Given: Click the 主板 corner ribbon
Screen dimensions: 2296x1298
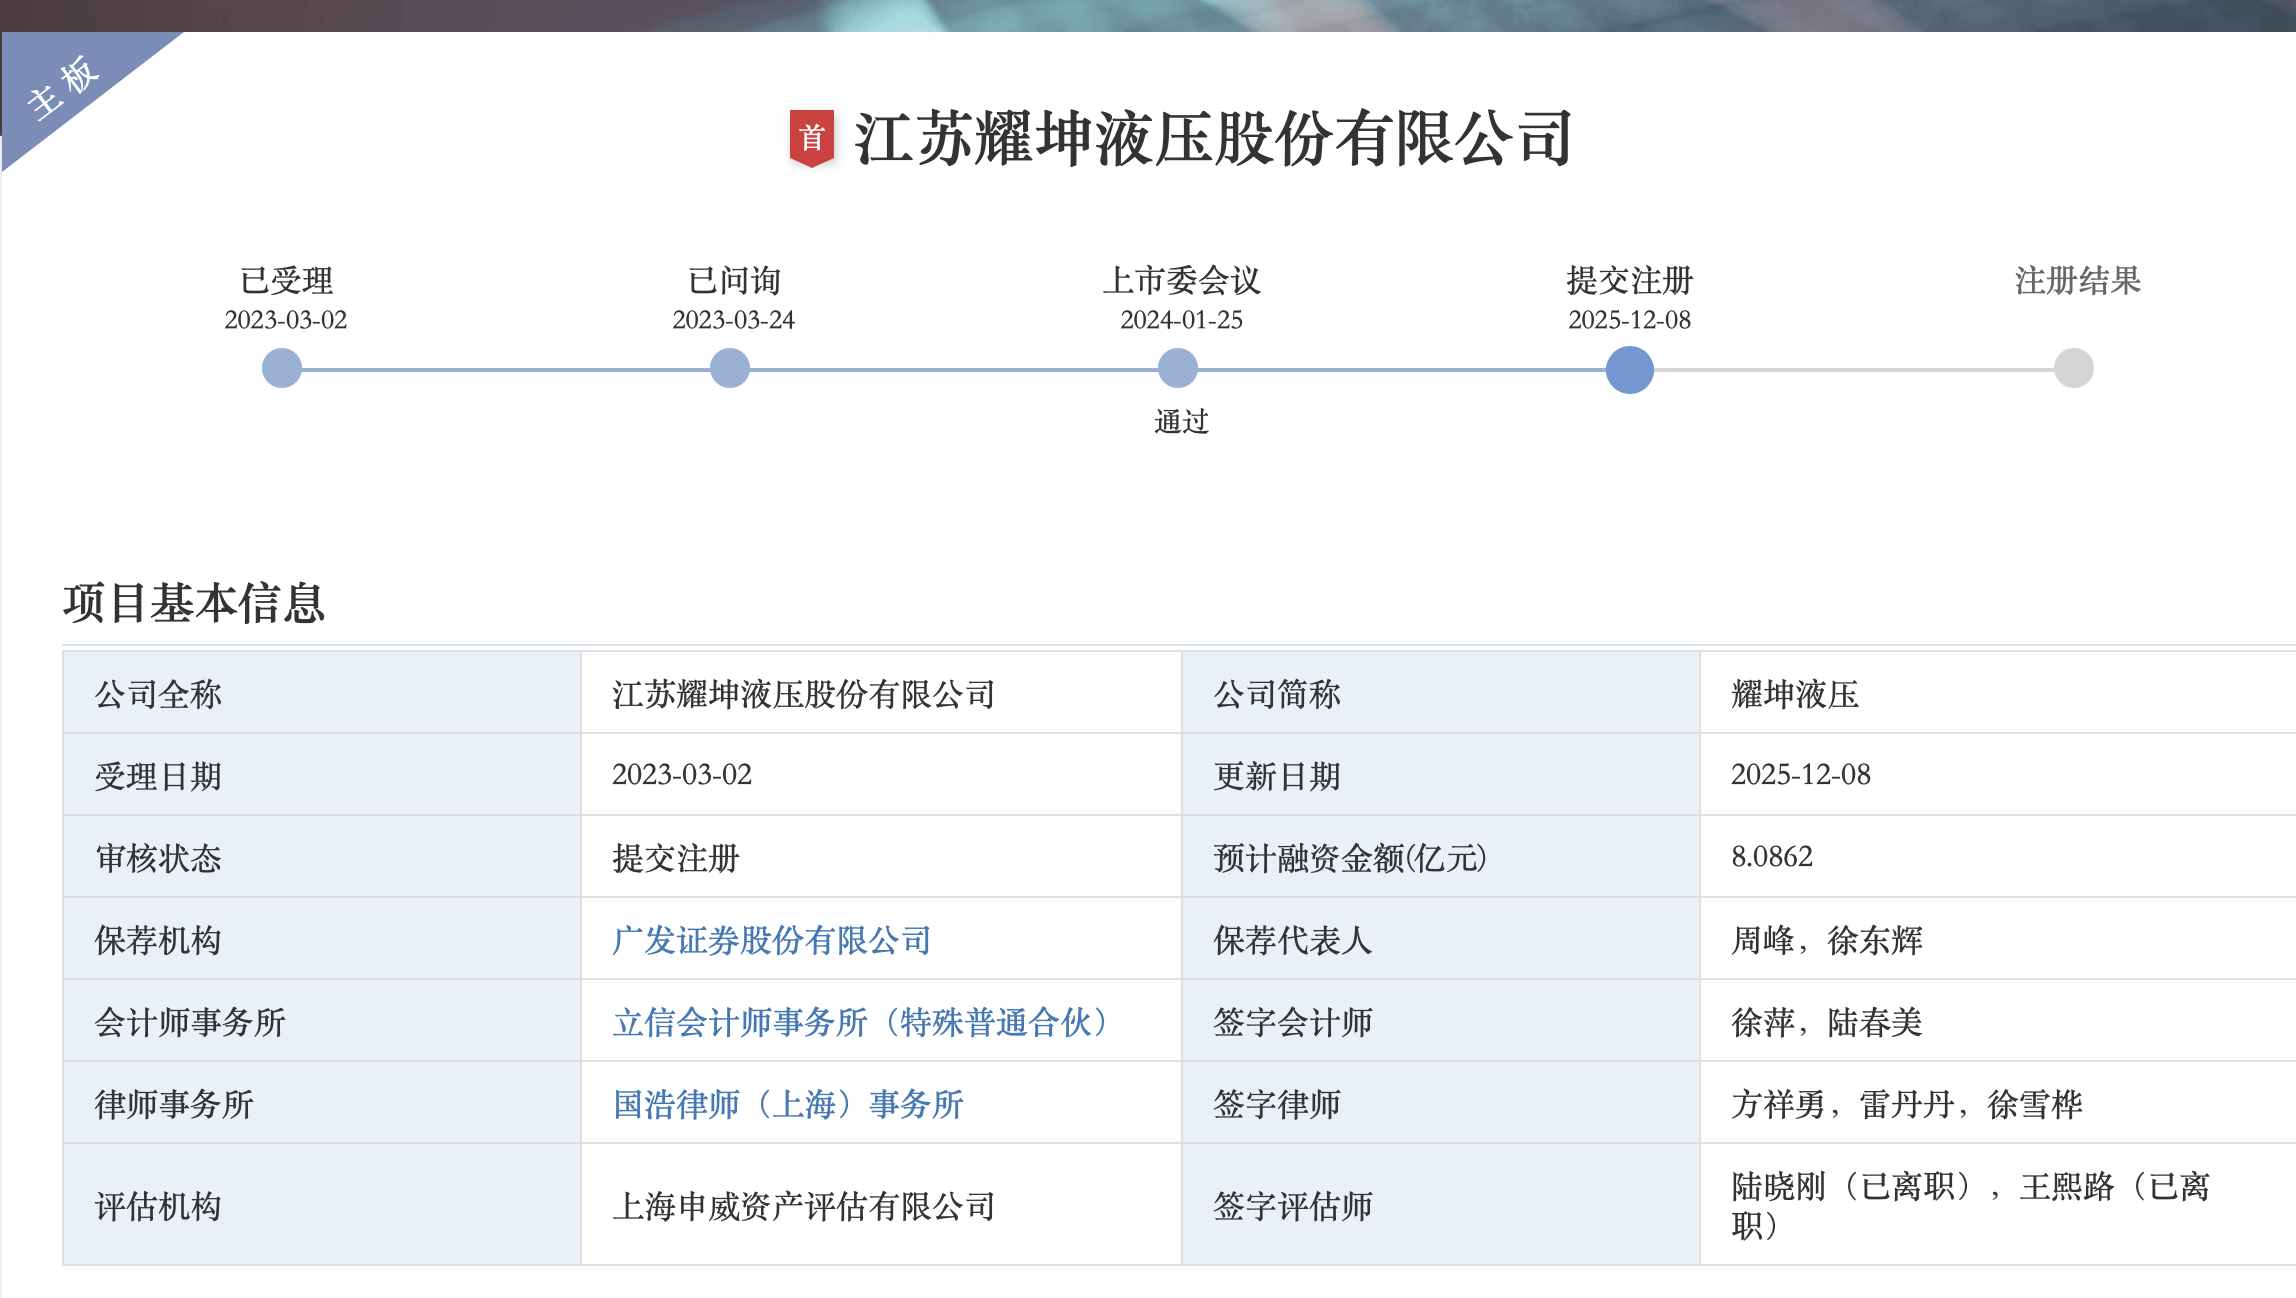Looking at the screenshot, I should pos(64,88).
